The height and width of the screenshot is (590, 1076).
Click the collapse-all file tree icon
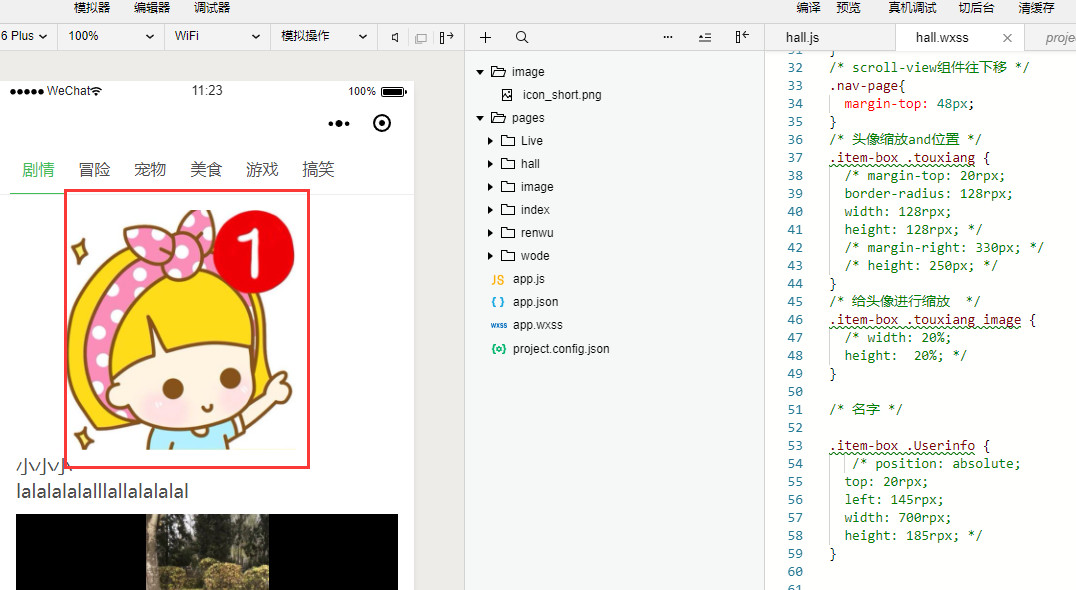tap(705, 37)
